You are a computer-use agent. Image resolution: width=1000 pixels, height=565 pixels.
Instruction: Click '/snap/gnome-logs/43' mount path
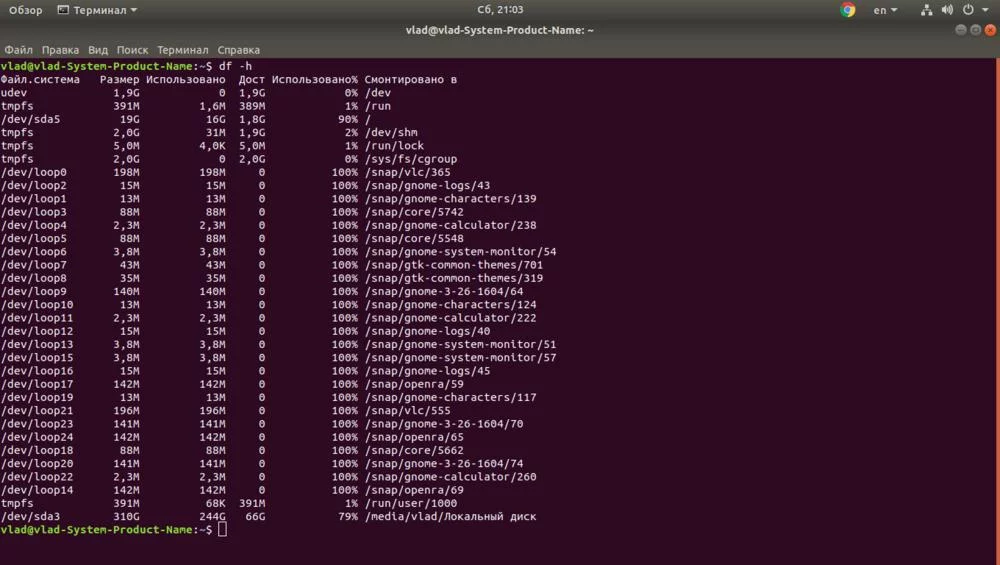pos(427,186)
